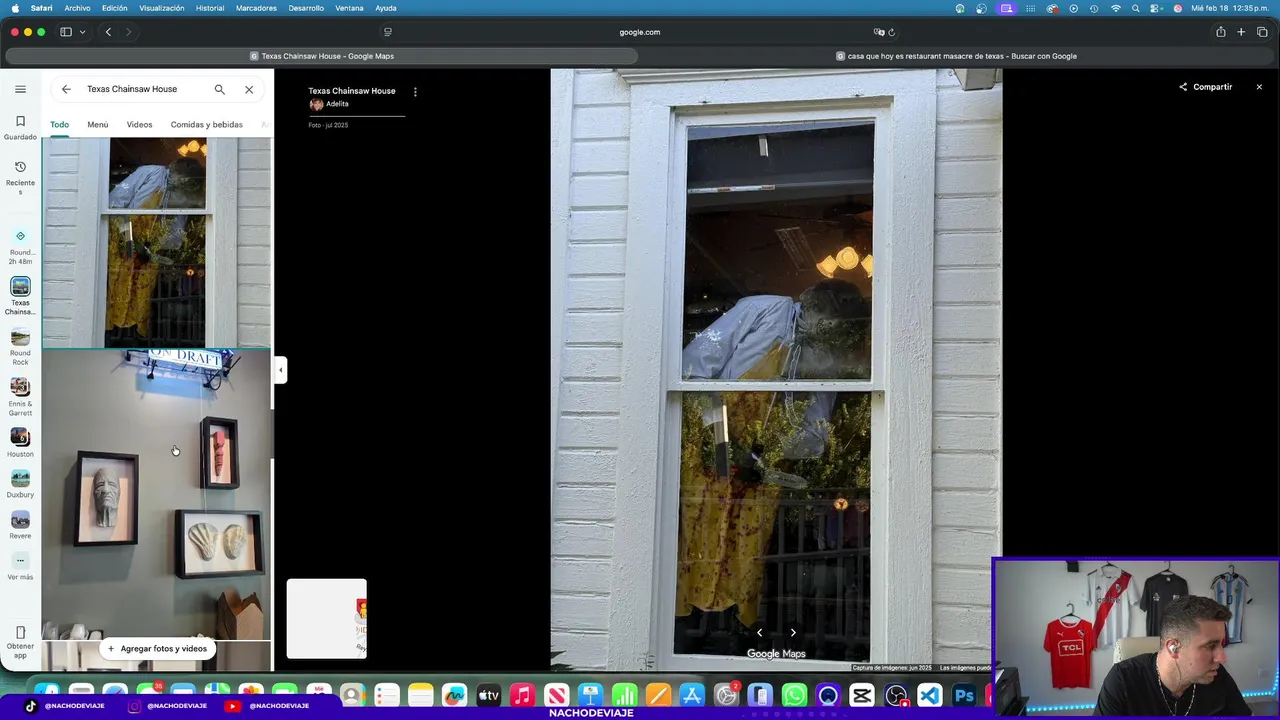
Task: Close the photo viewer with X
Action: pos(1259,87)
